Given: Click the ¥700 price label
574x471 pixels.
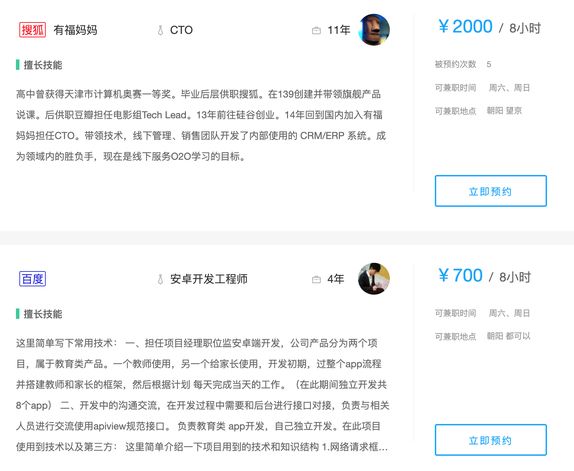Looking at the screenshot, I should [461, 276].
